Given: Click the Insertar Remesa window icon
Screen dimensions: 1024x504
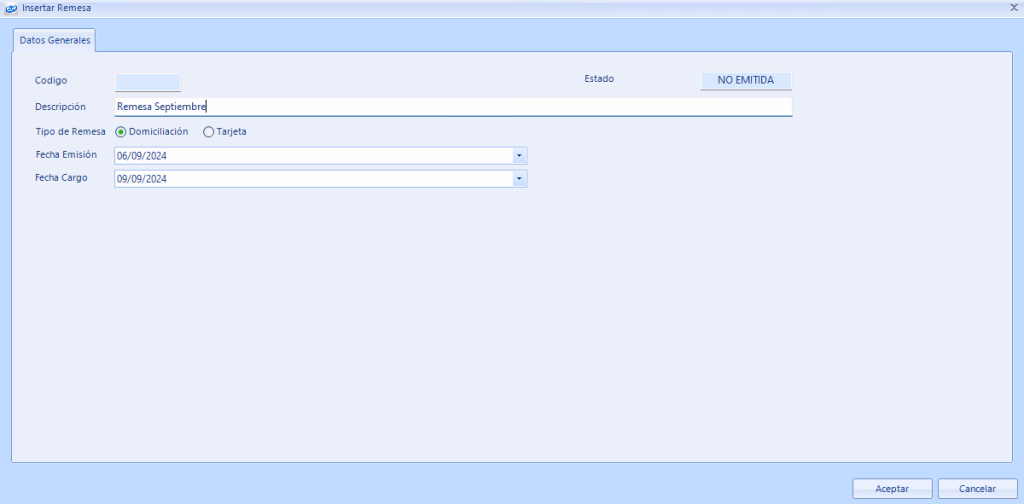Looking at the screenshot, I should click(x=11, y=8).
